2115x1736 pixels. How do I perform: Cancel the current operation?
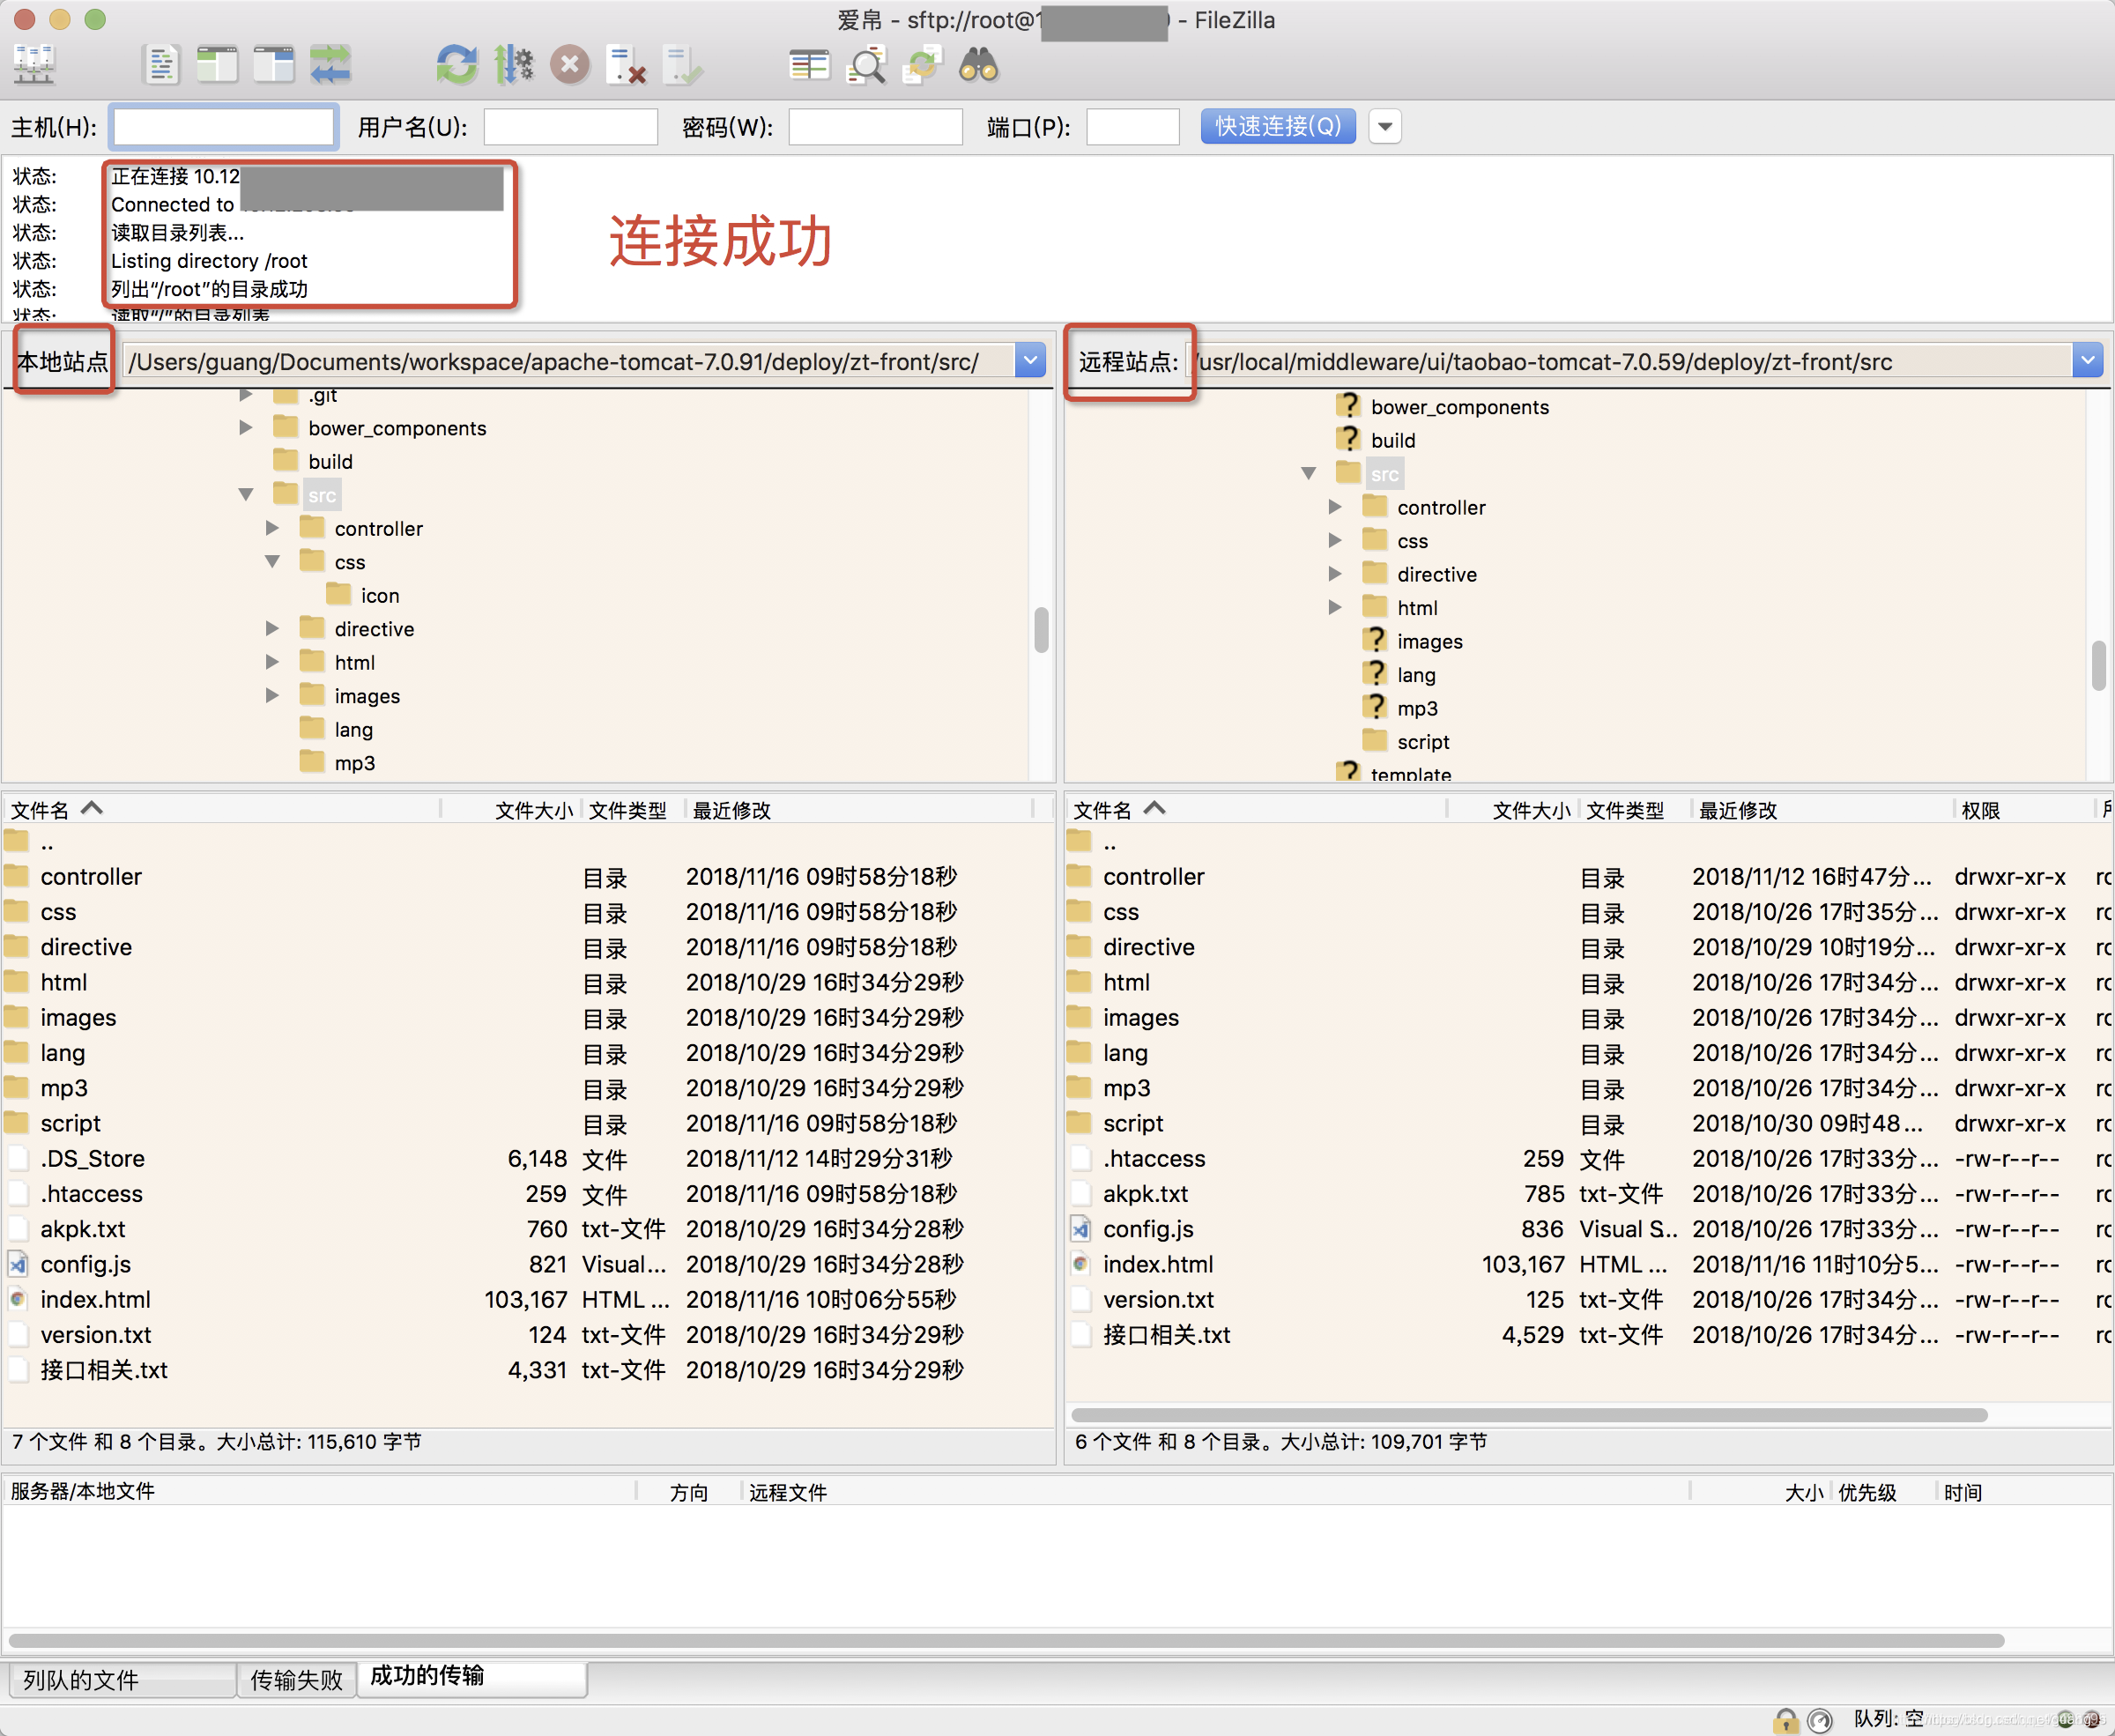click(570, 66)
